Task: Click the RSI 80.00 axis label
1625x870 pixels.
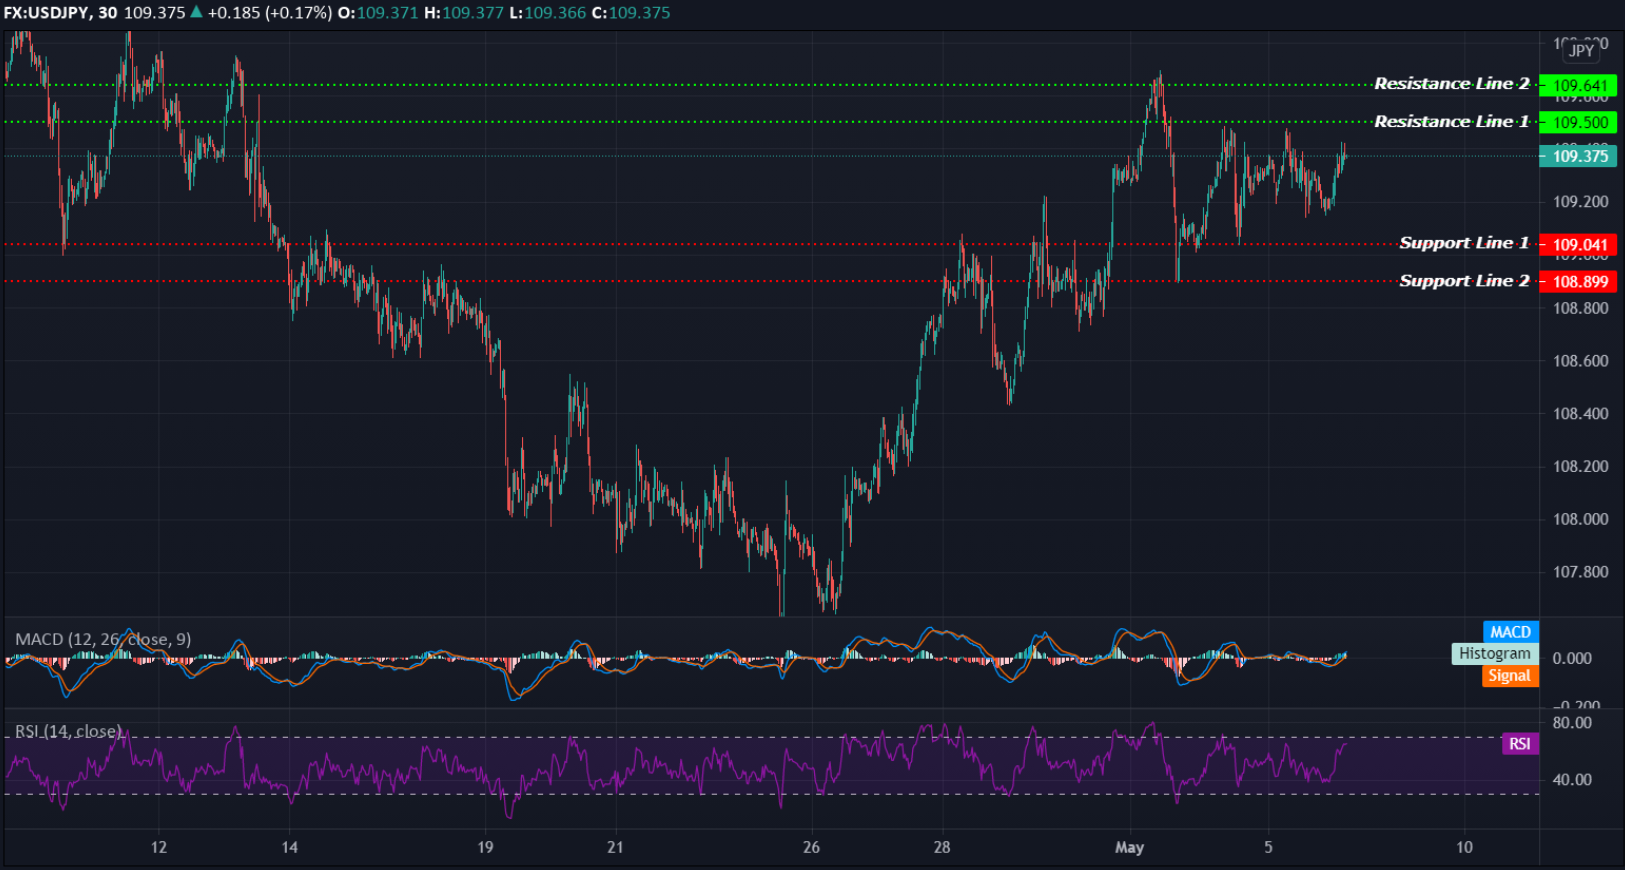Action: (x=1572, y=723)
